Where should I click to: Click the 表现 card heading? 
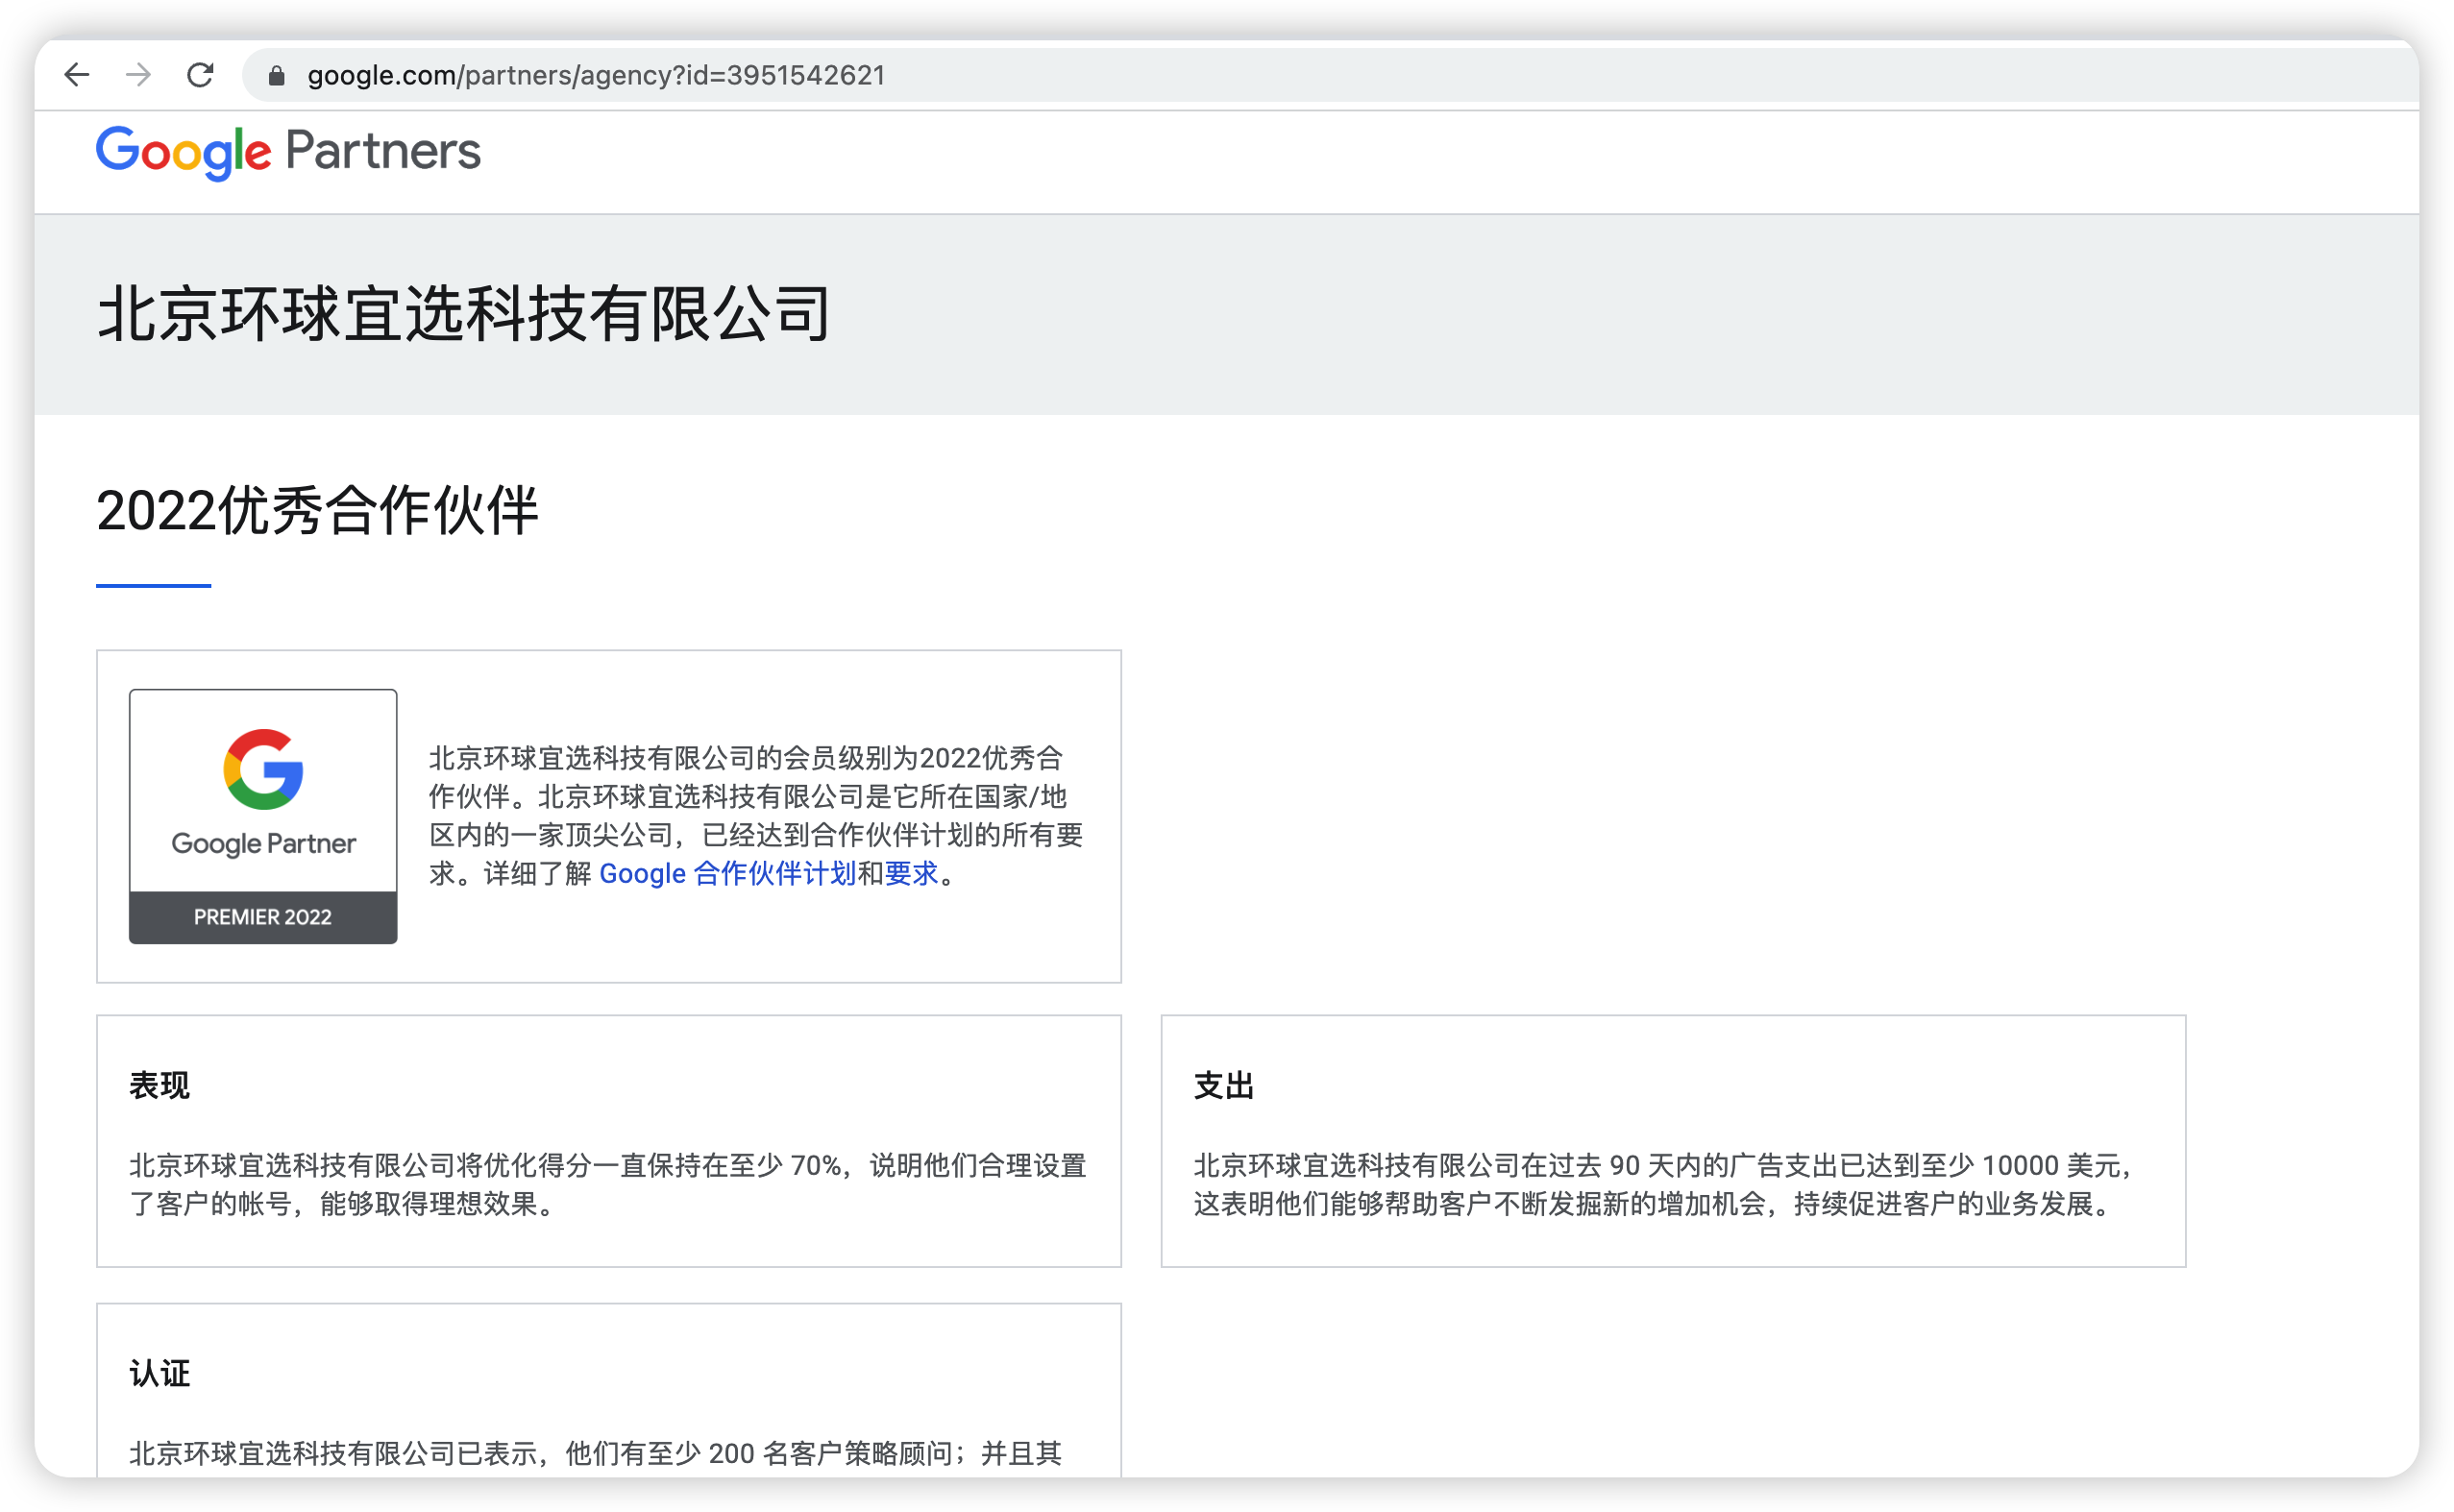tap(159, 1086)
